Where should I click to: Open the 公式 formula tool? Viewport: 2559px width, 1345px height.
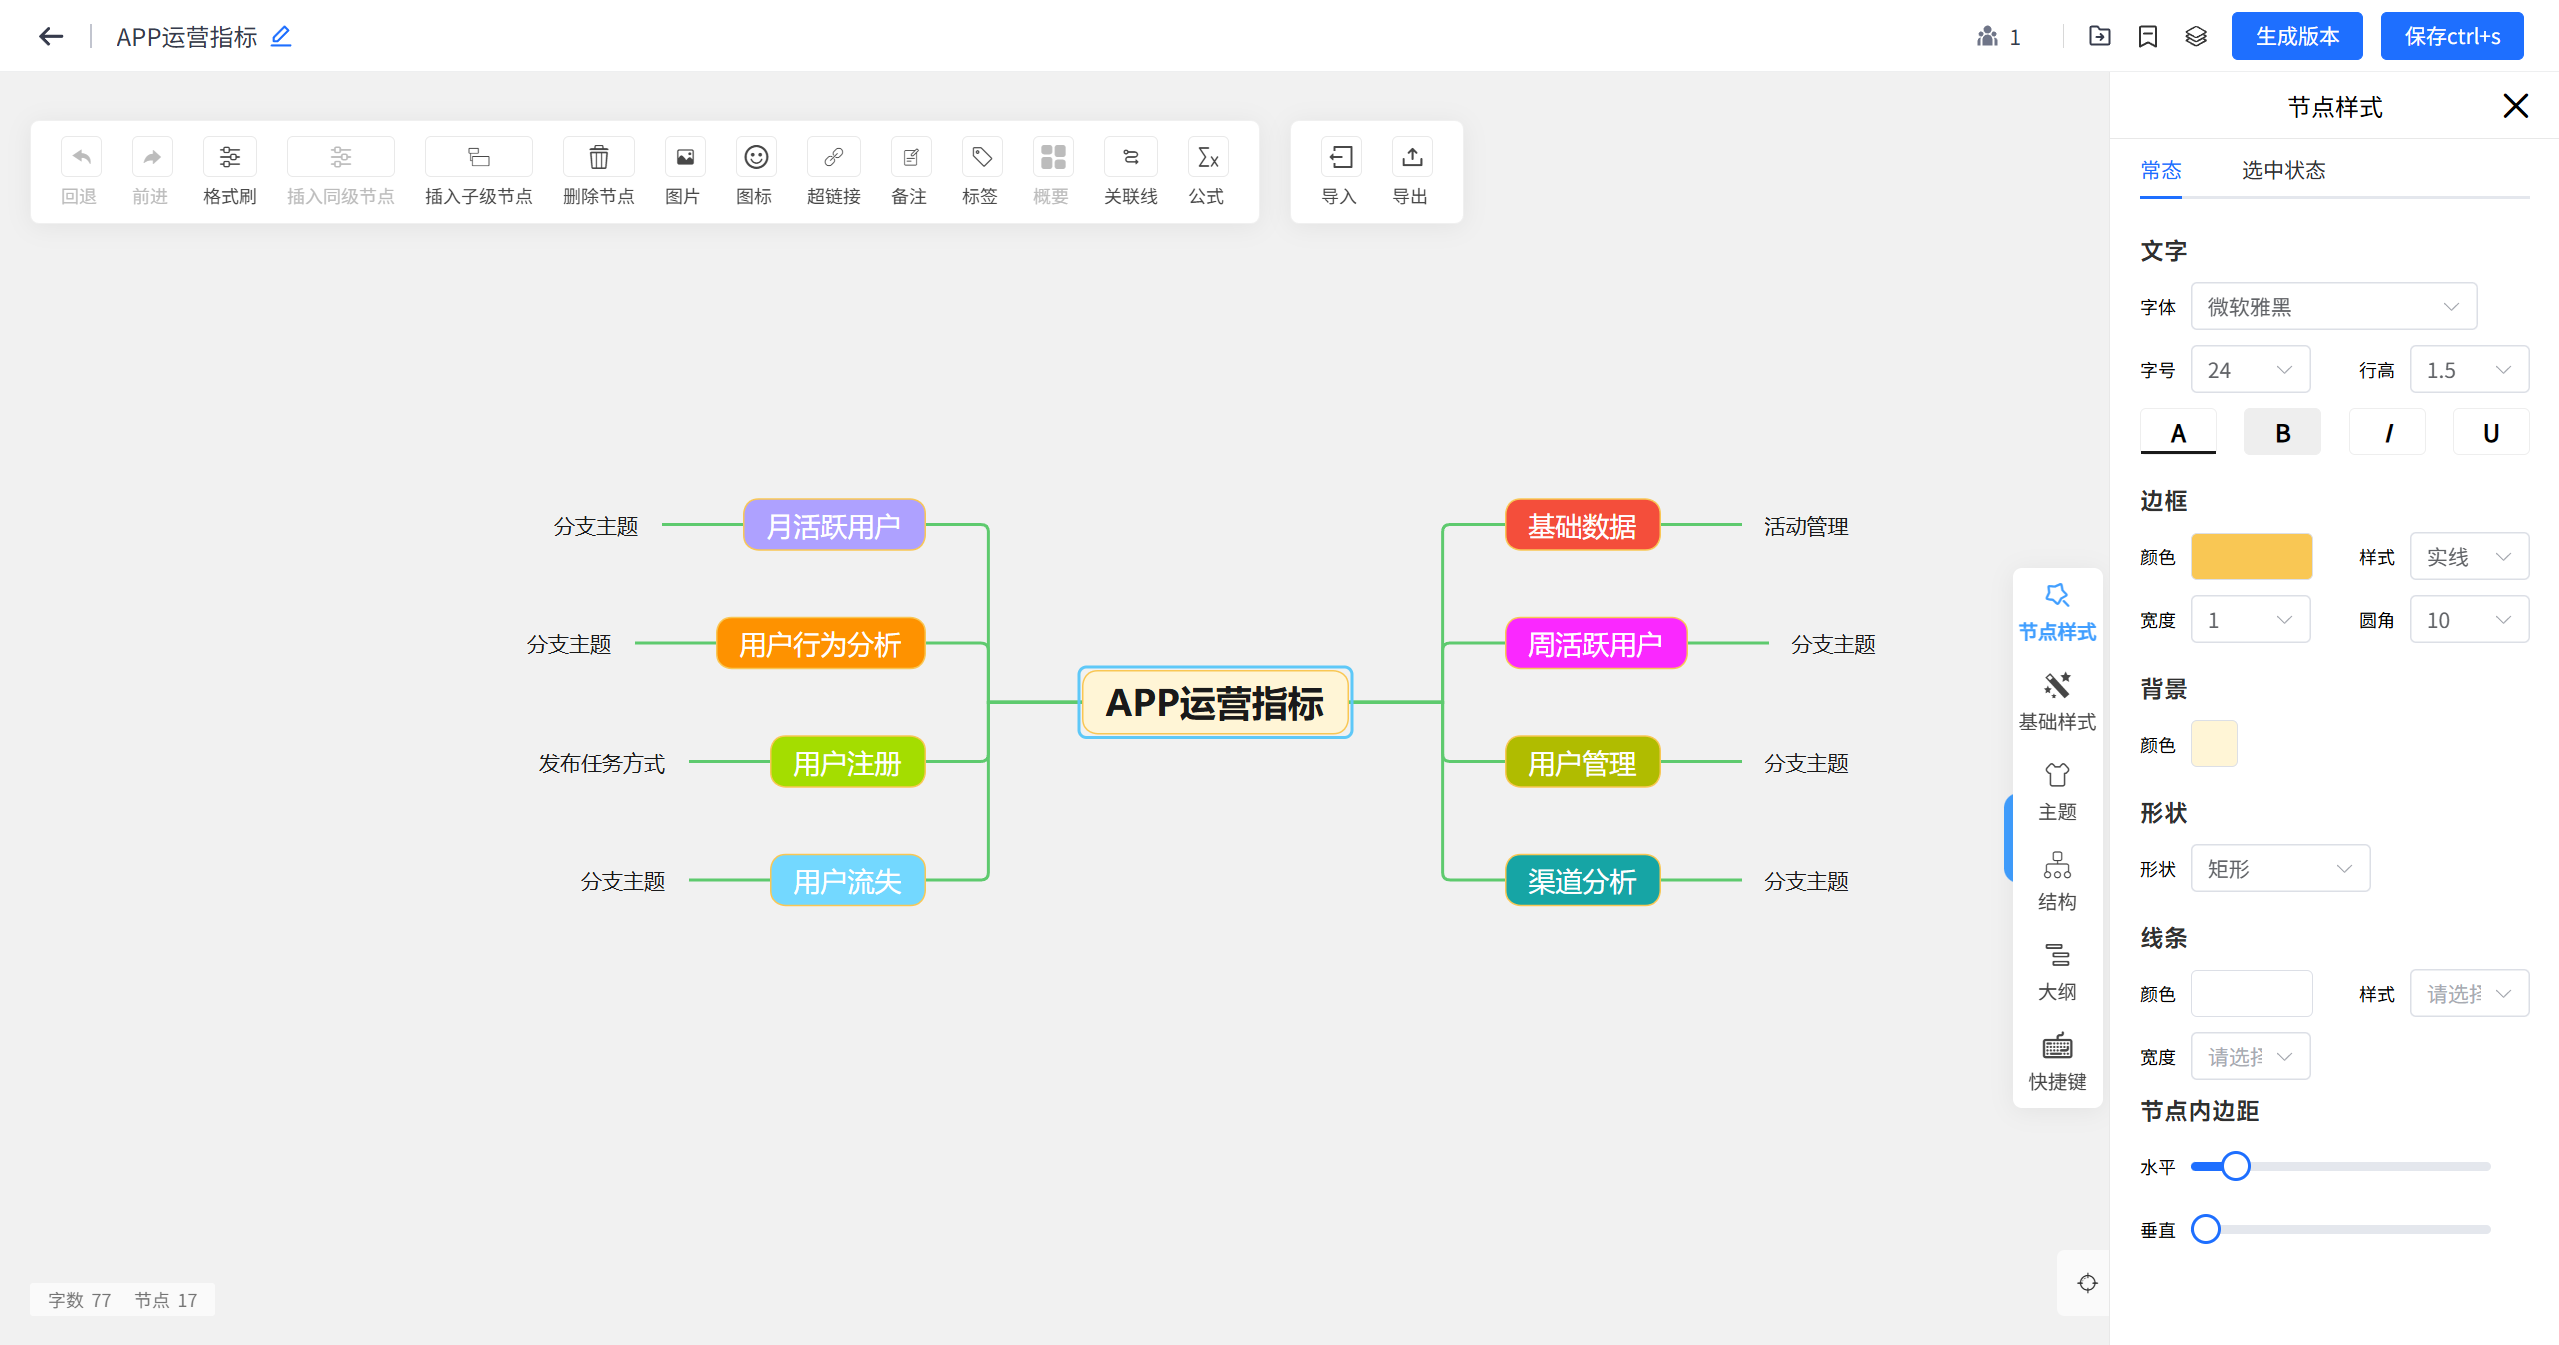(x=1207, y=158)
